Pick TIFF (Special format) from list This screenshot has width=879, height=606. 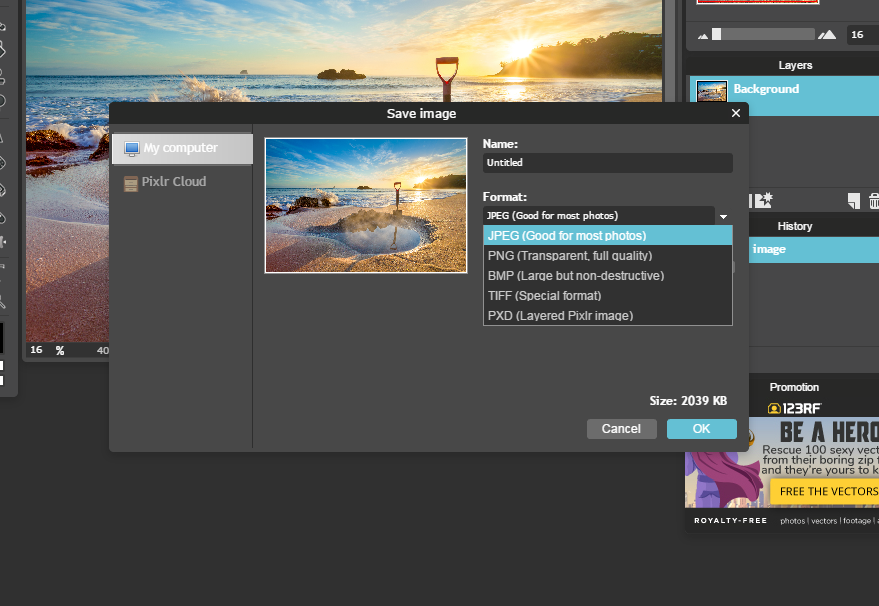tap(544, 296)
